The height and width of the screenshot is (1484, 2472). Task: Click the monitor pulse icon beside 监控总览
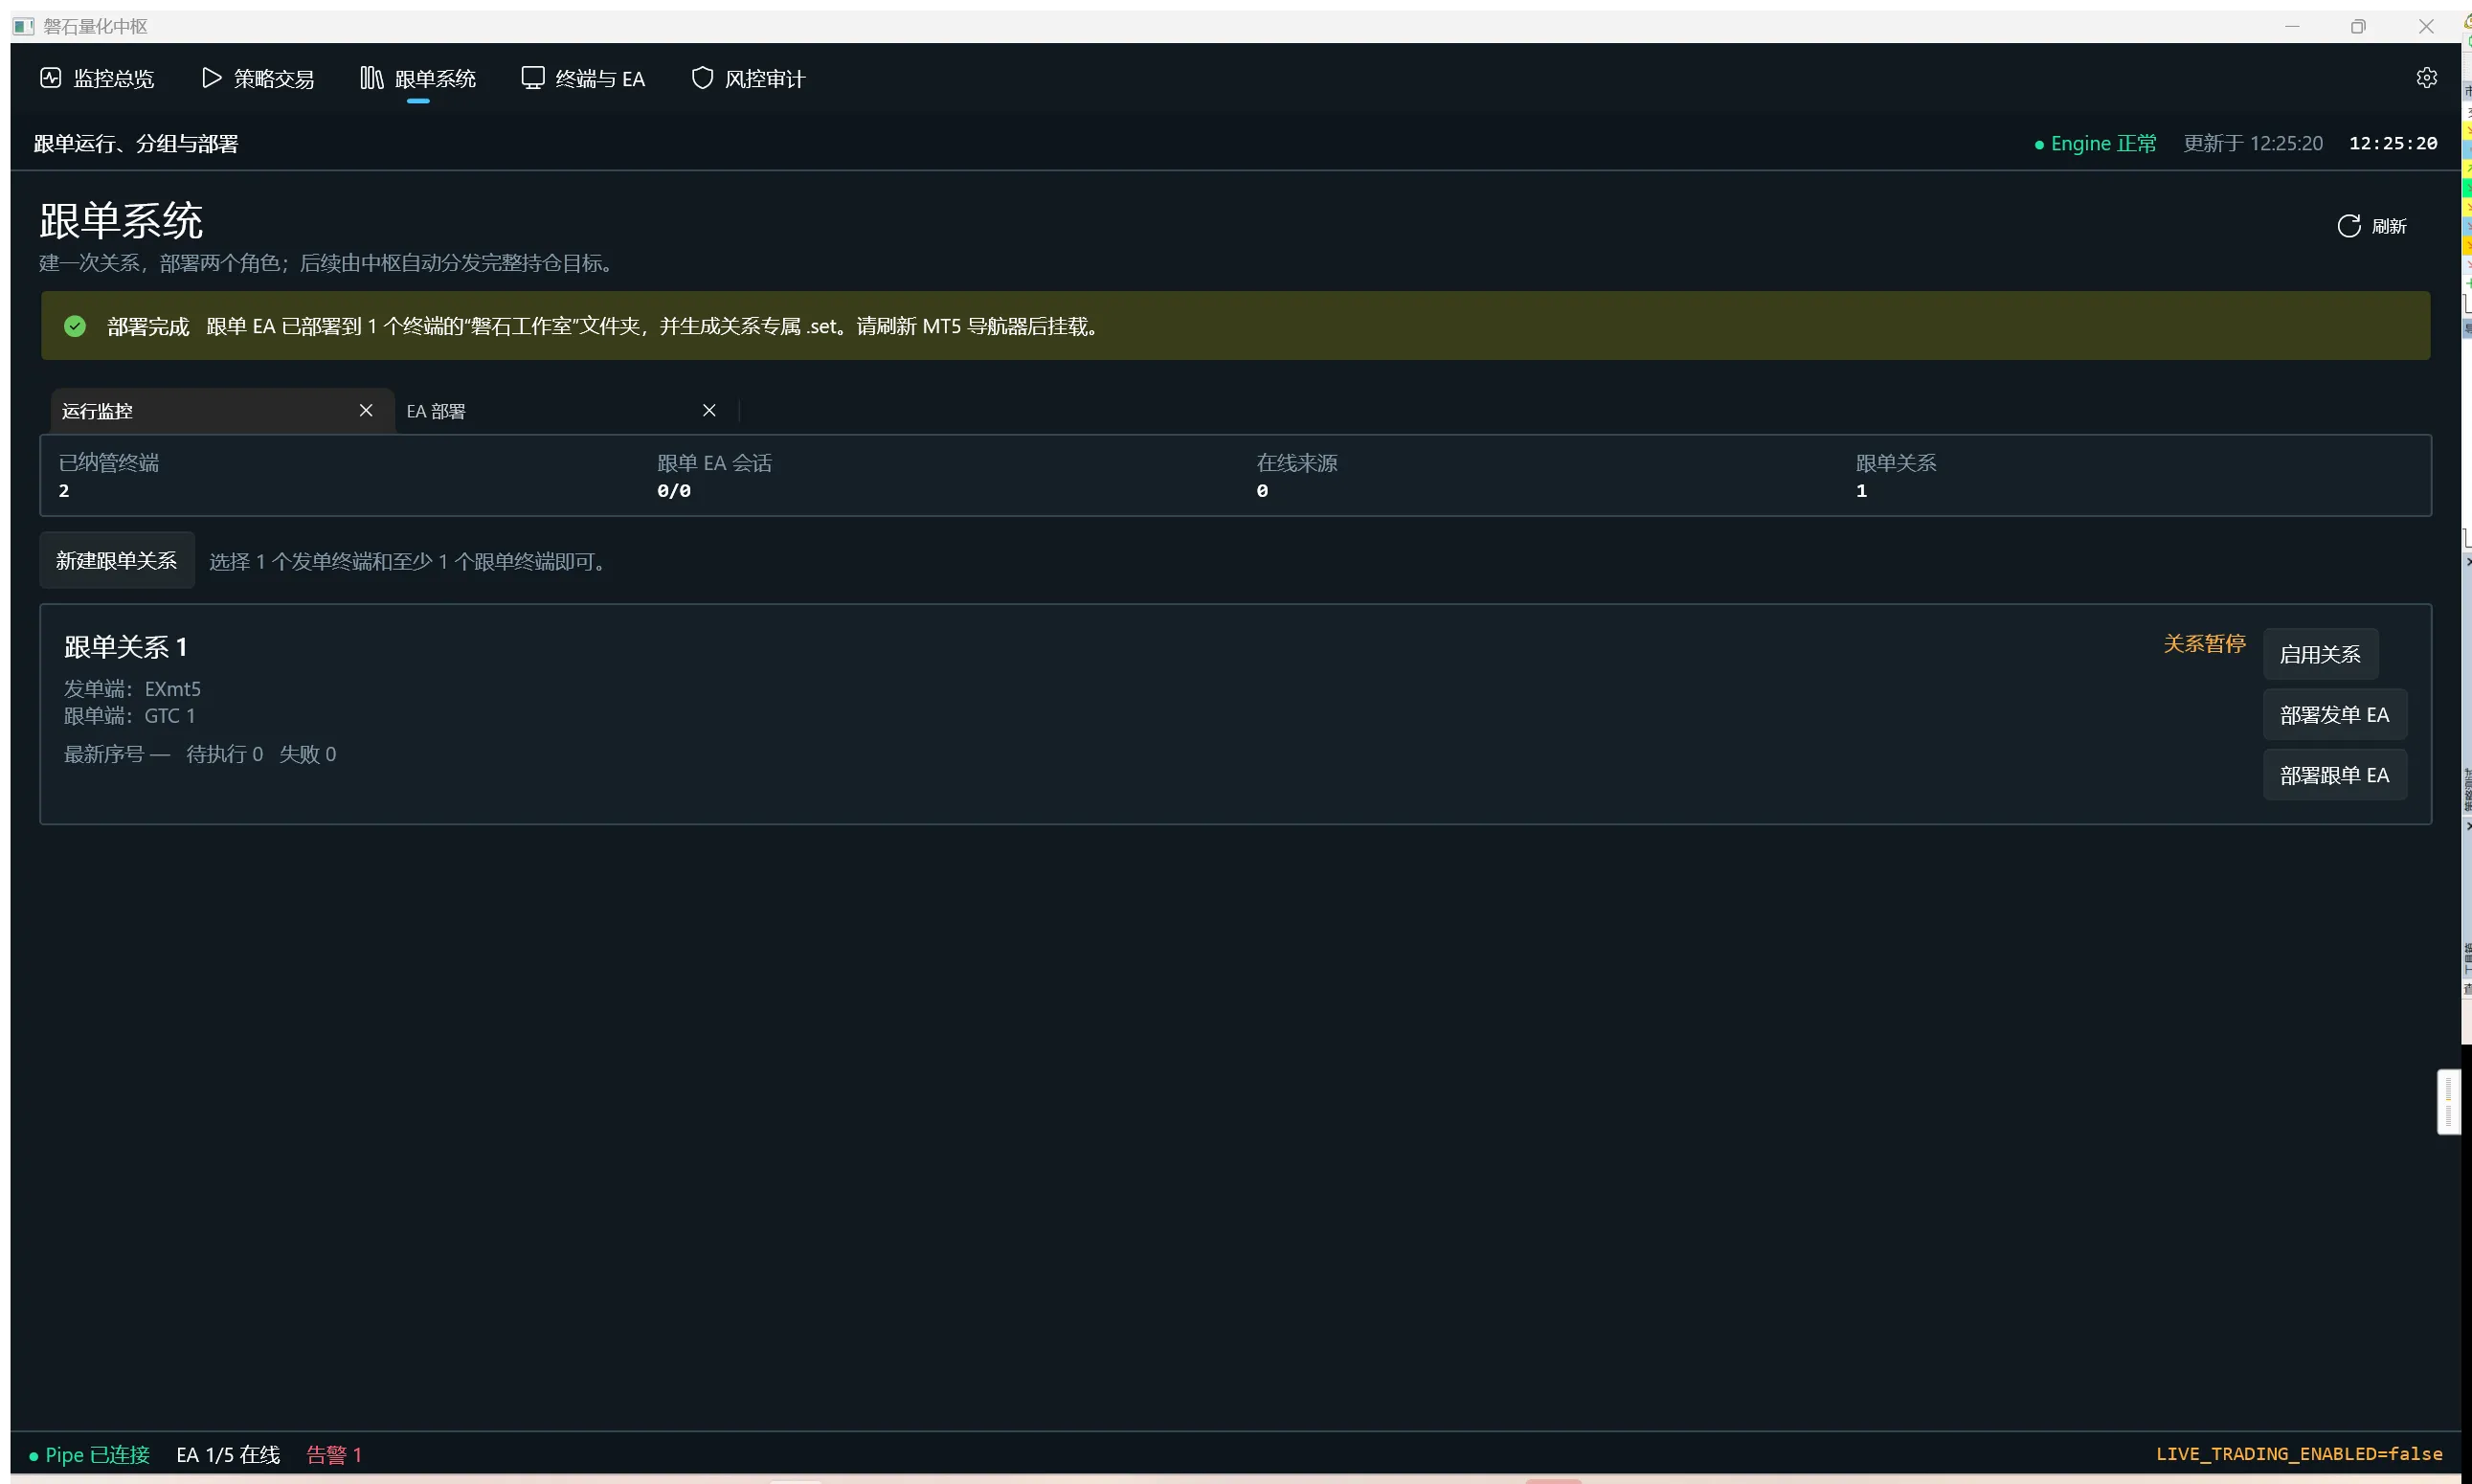[51, 78]
